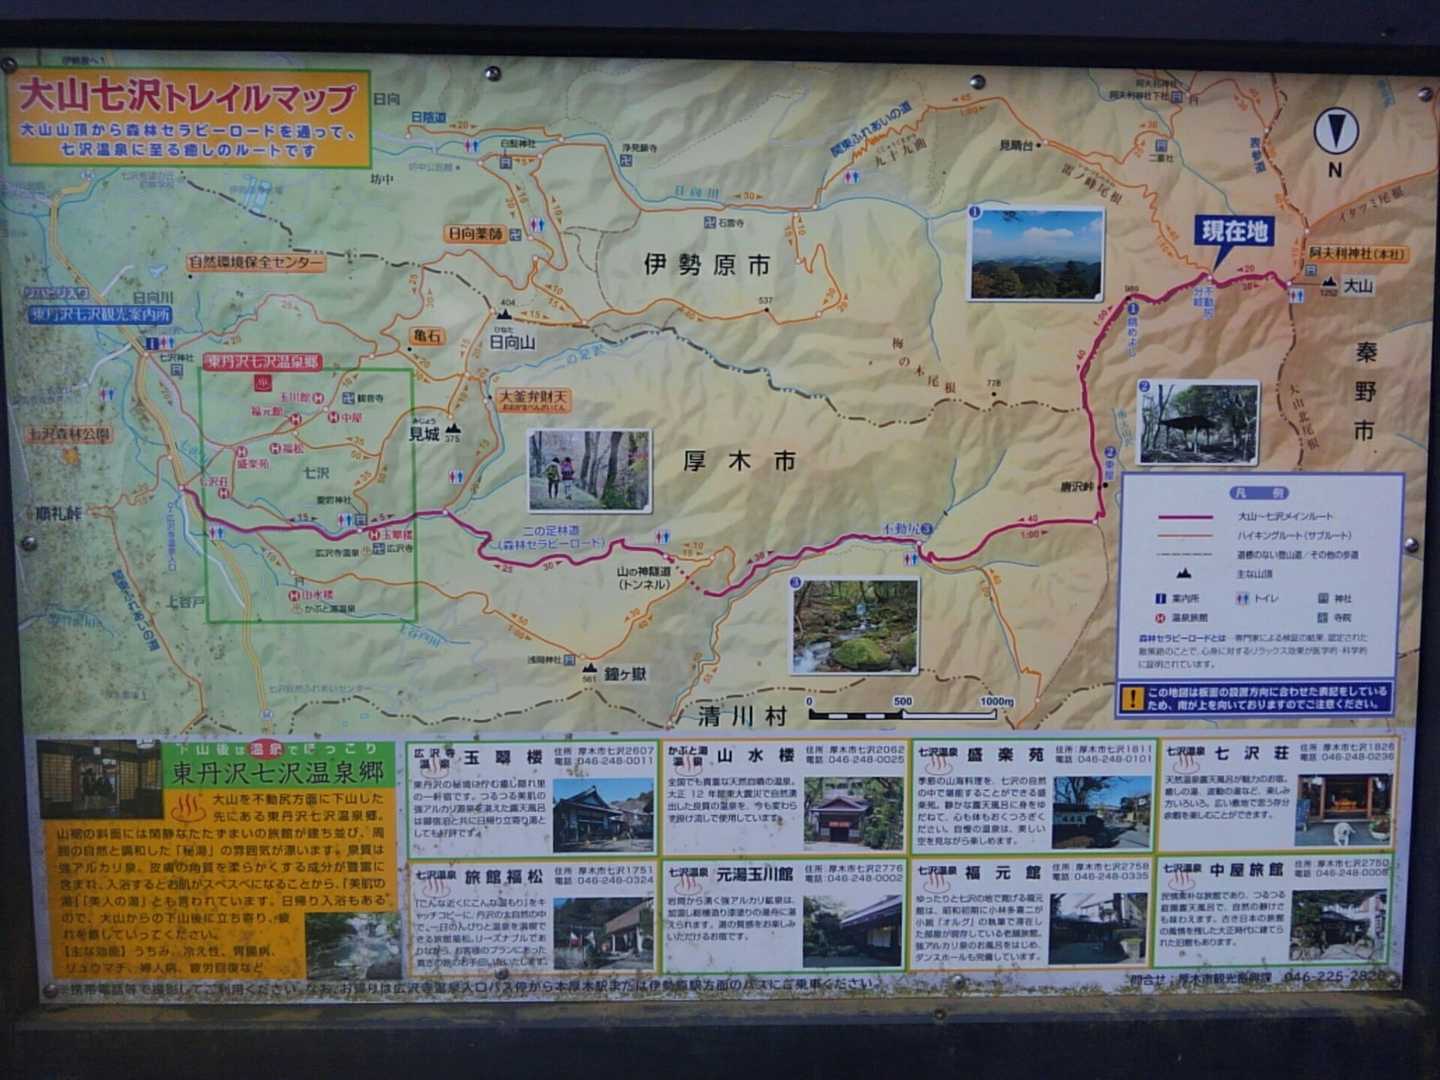Open the 大山七沢トレイルマップ title banner
1440x1080 pixels.
pyautogui.click(x=188, y=97)
